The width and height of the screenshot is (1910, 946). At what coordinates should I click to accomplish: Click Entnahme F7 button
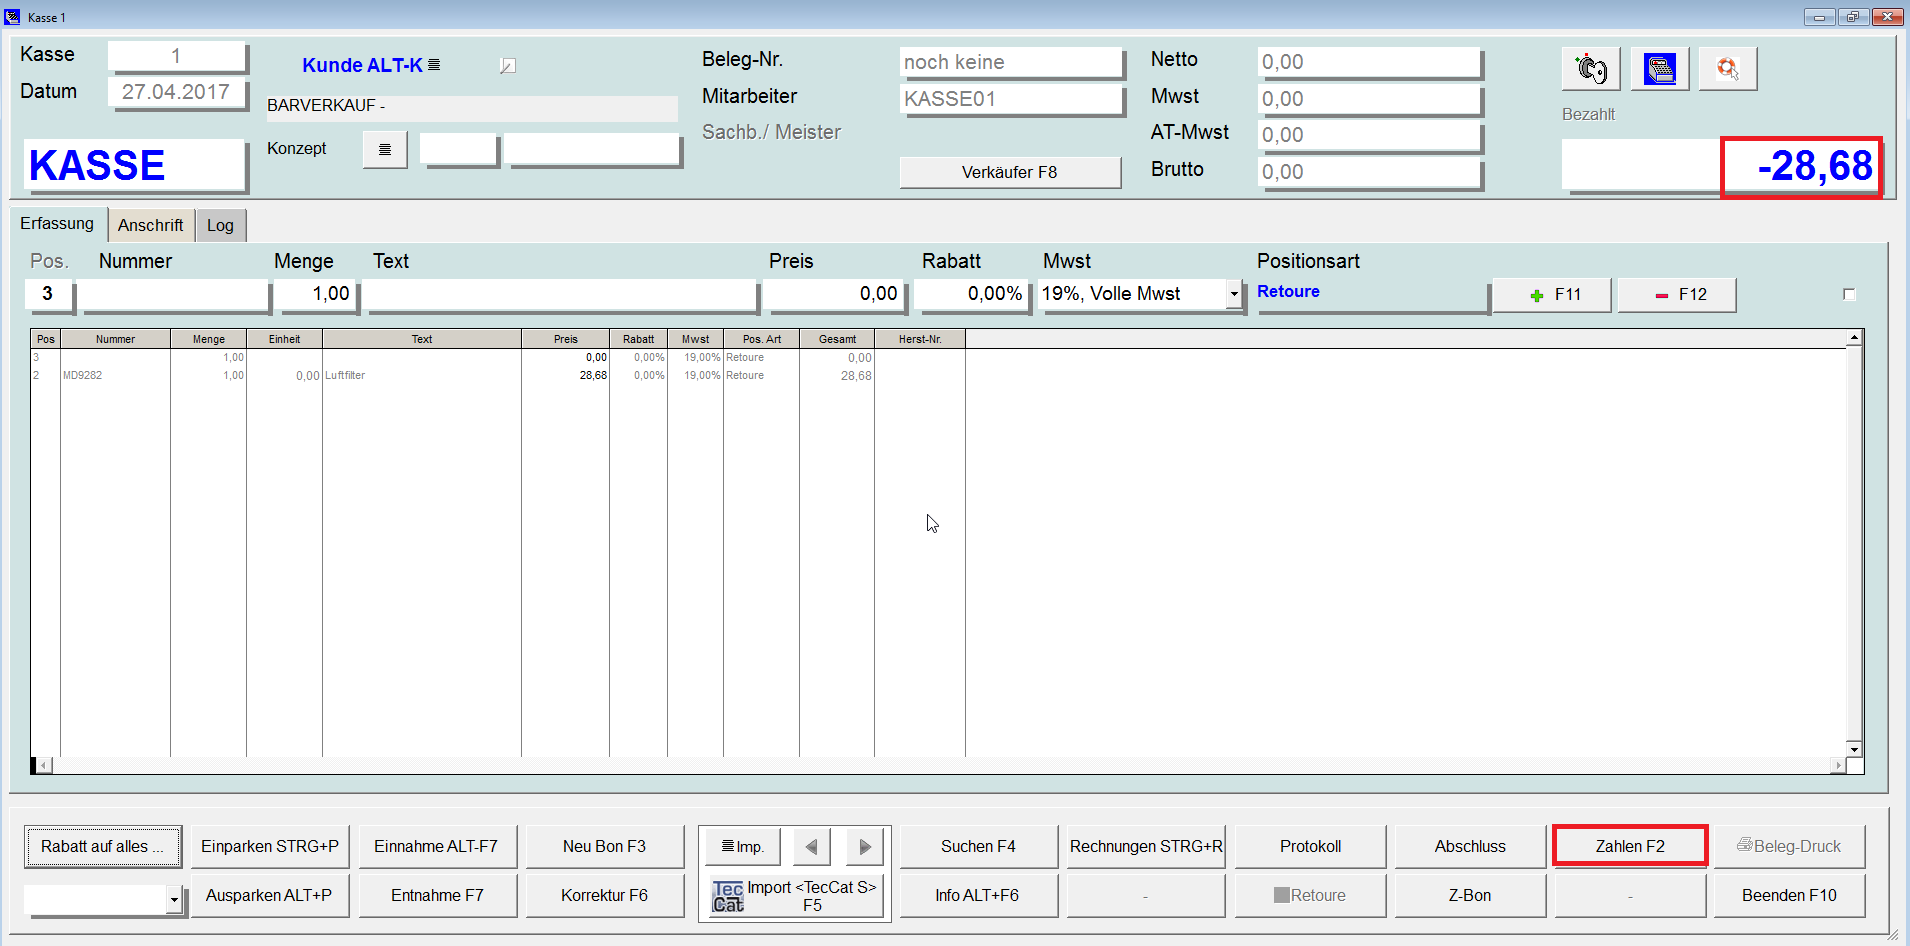click(437, 896)
